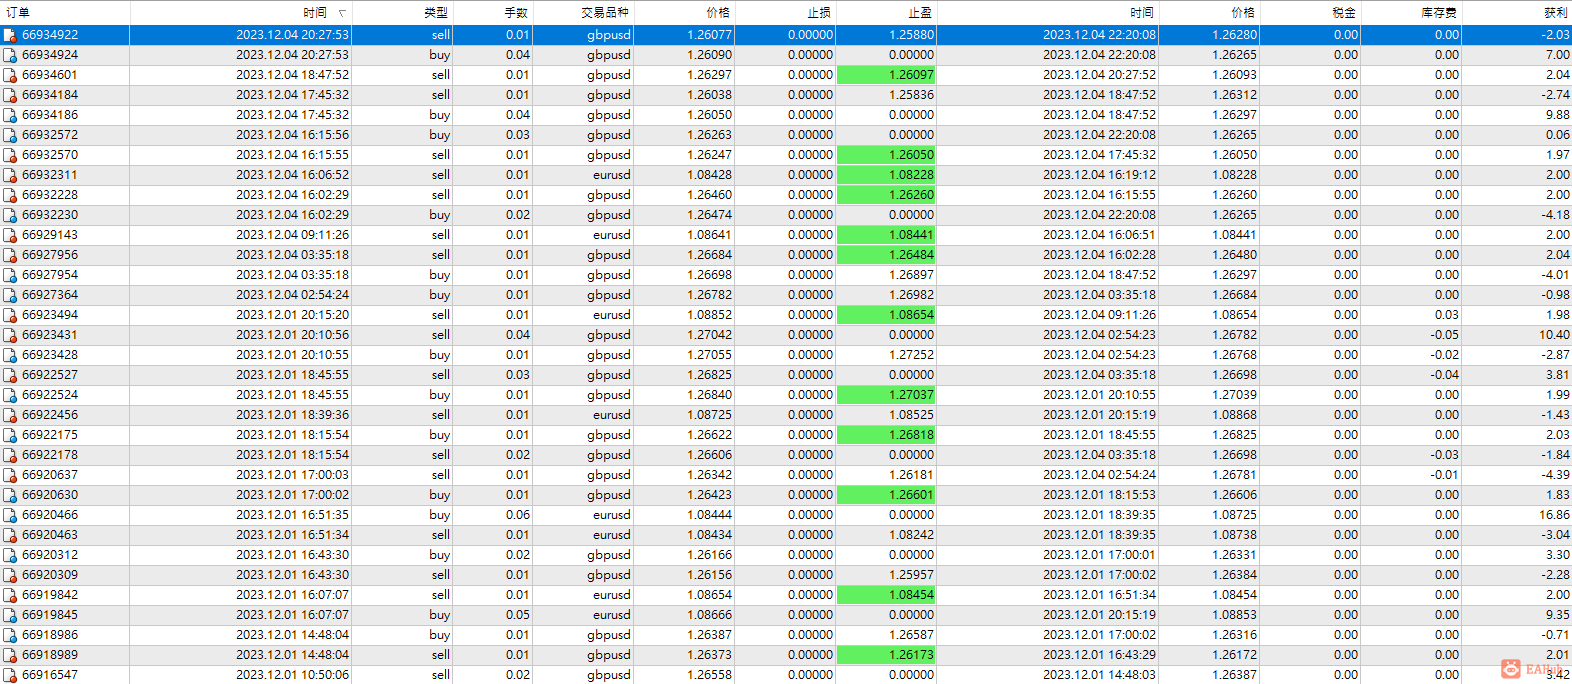Click the order icon beside ticket 66923494
1572x684 pixels.
(10, 315)
